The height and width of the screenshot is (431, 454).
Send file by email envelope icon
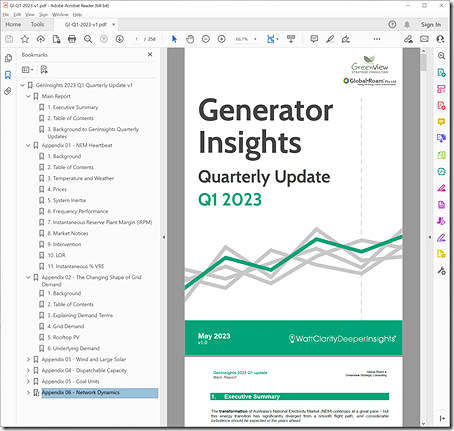[x=424, y=39]
